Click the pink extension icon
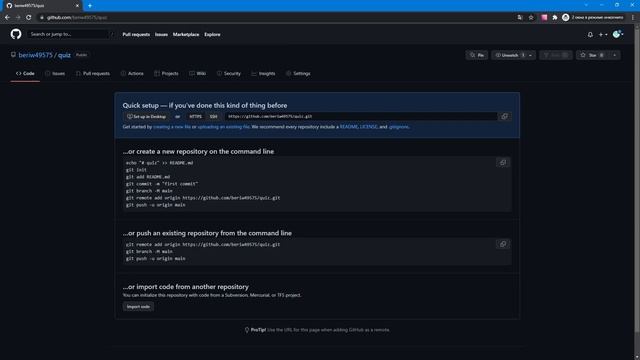The width and height of the screenshot is (640, 360). pyautogui.click(x=544, y=18)
